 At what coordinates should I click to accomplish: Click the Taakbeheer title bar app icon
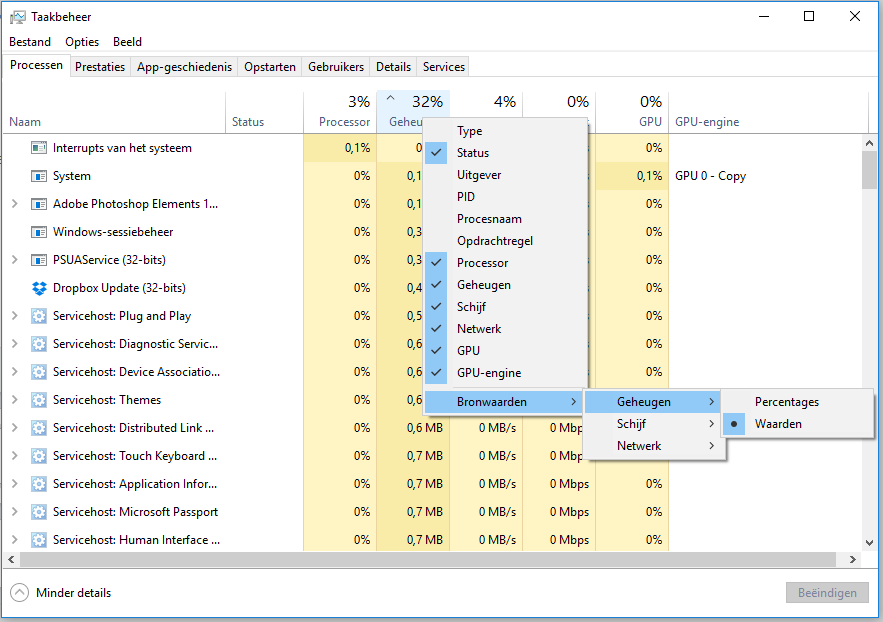(x=18, y=17)
